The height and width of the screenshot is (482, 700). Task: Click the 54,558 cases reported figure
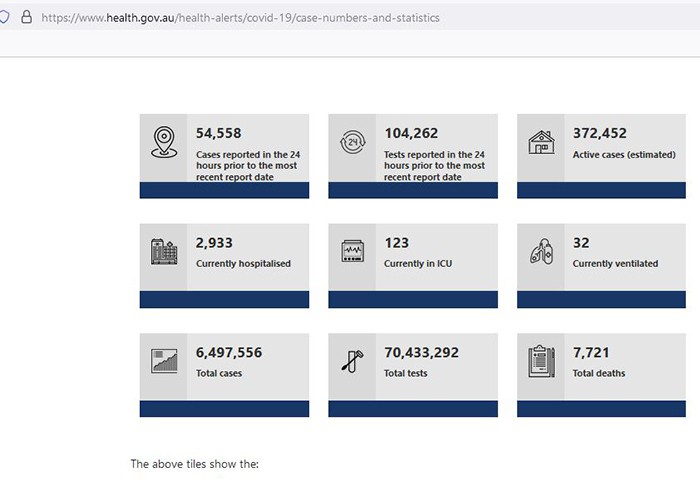point(218,133)
